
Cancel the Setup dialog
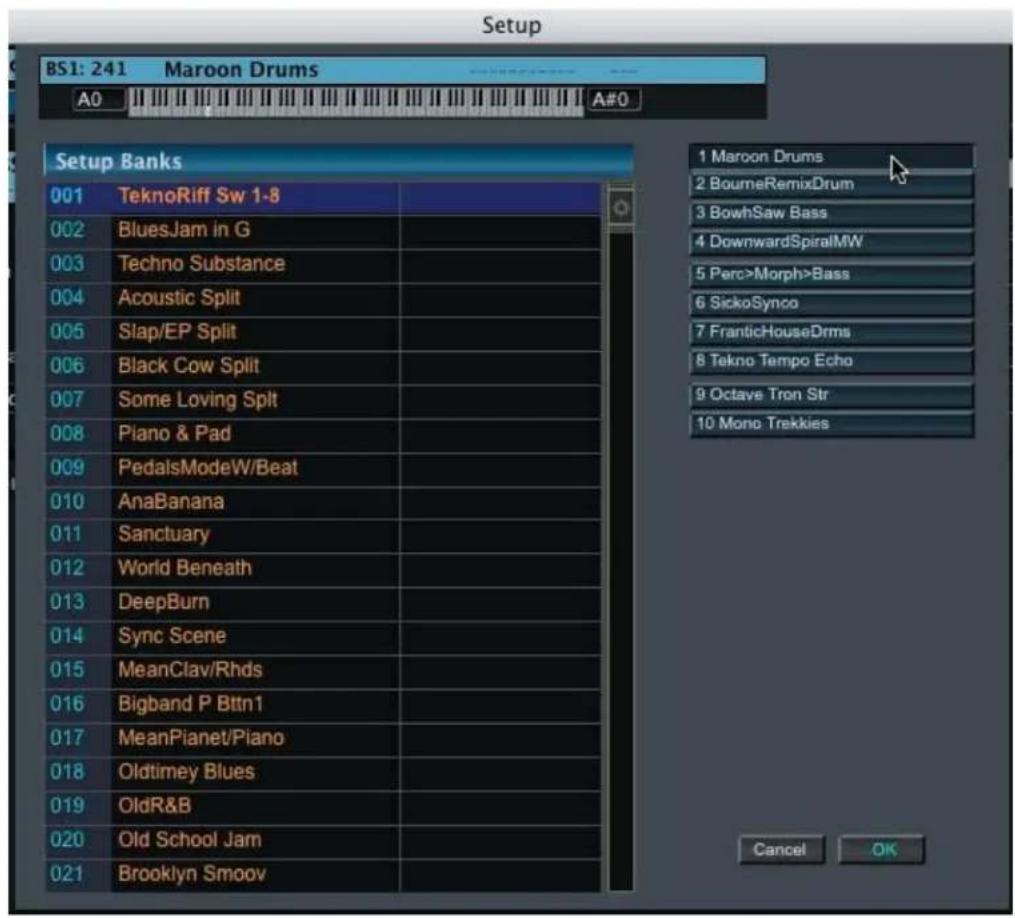coord(781,850)
